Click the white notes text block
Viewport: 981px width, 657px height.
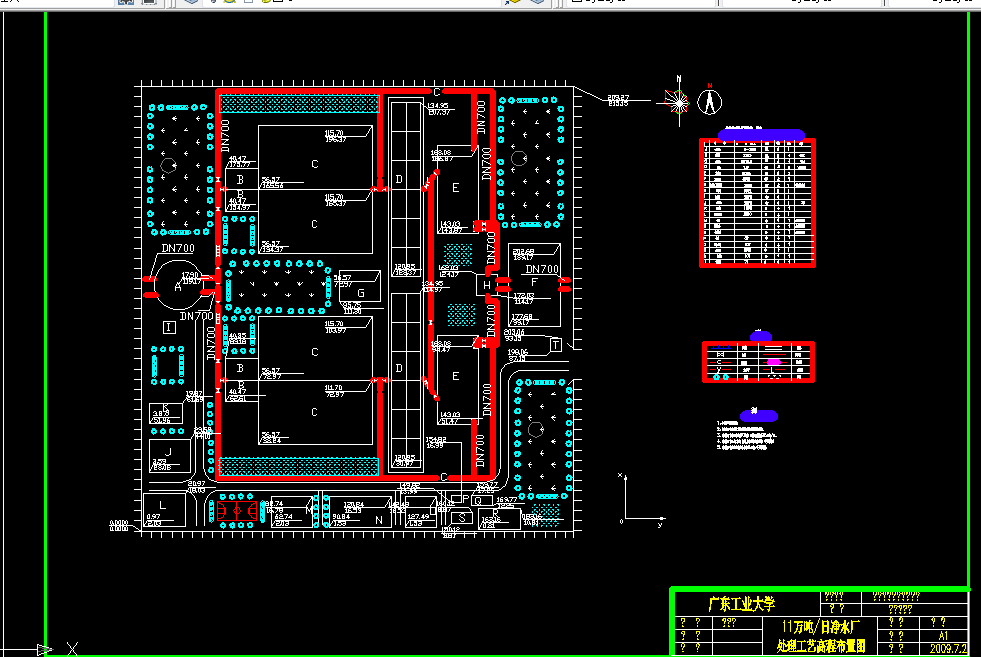[746, 435]
